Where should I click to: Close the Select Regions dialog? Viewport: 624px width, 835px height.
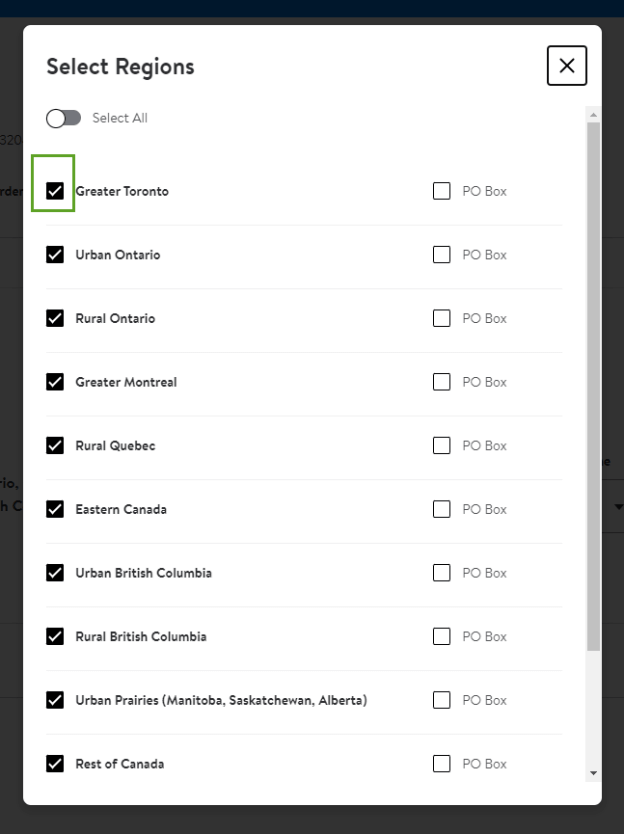pyautogui.click(x=566, y=66)
